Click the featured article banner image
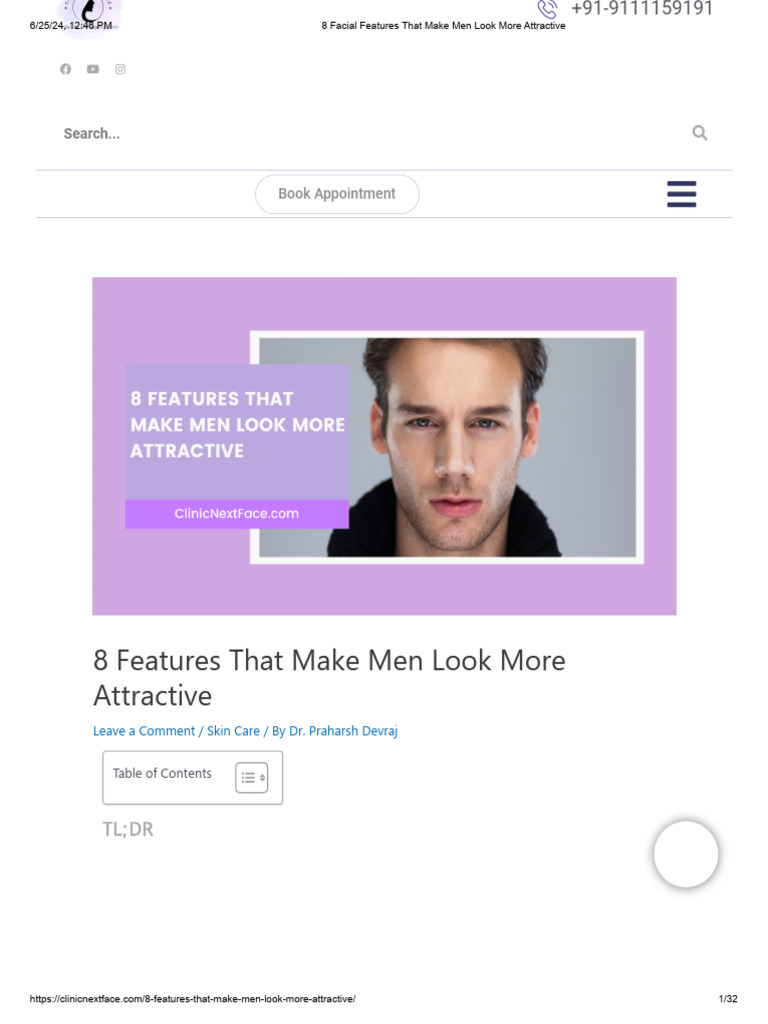Screen dimensions: 768x1024 [x=384, y=446]
